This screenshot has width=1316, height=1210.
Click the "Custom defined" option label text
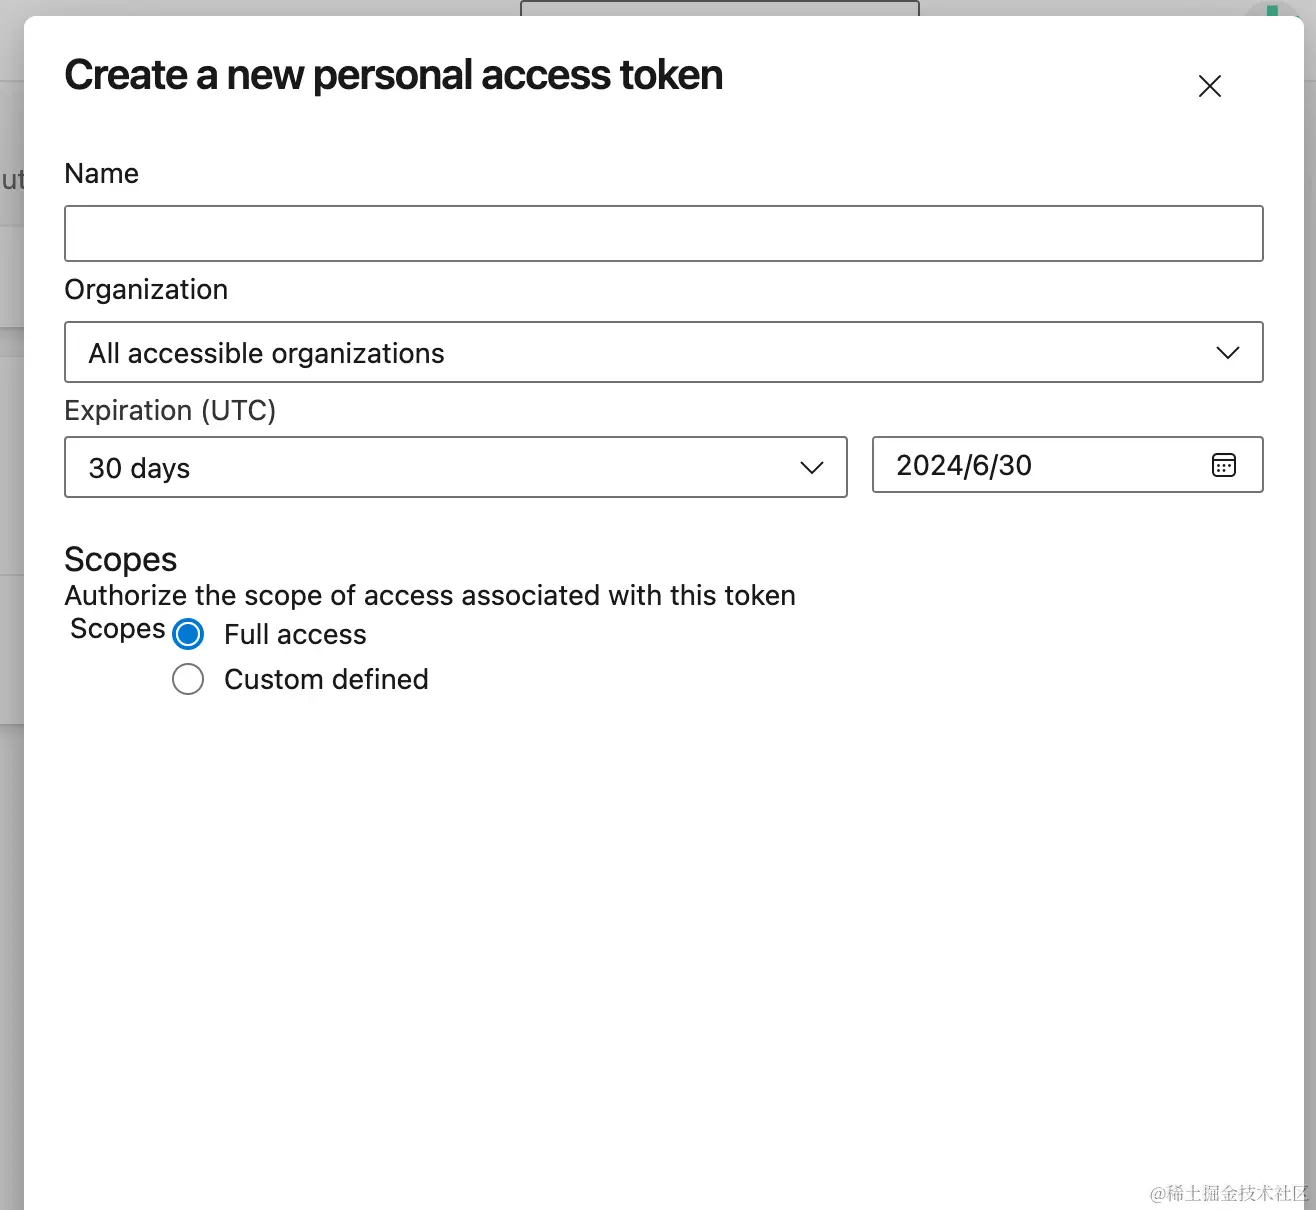coord(326,680)
